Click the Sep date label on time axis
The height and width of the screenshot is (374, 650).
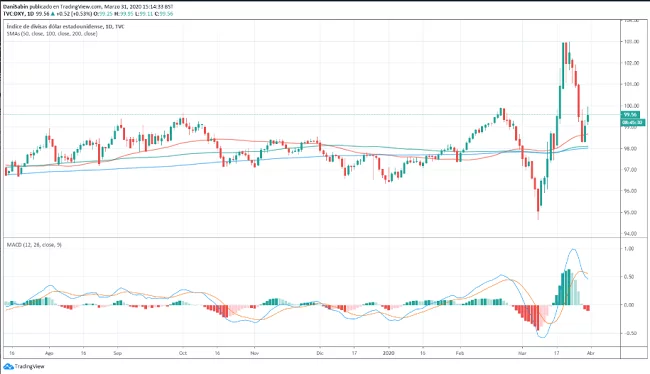pyautogui.click(x=118, y=353)
